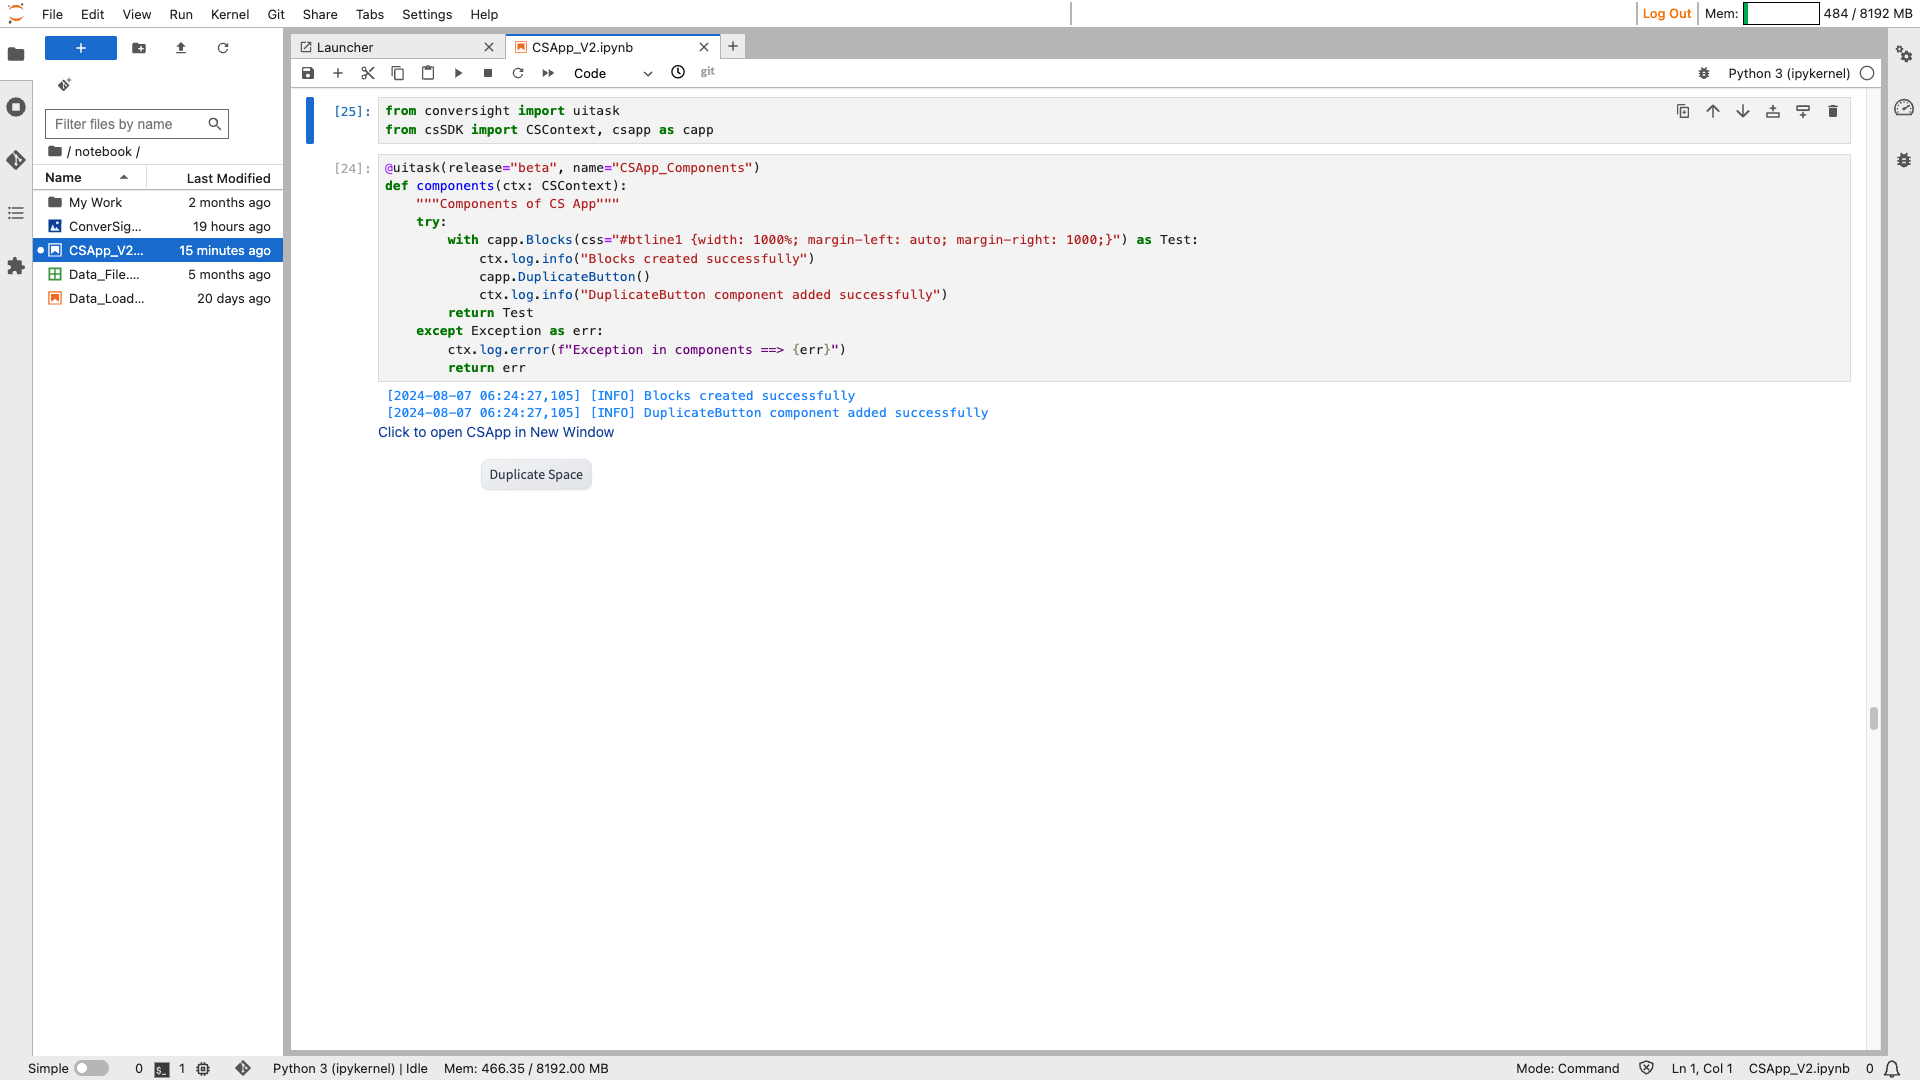The width and height of the screenshot is (1920, 1080).
Task: Restart kernel and run all cells
Action: pyautogui.click(x=548, y=73)
